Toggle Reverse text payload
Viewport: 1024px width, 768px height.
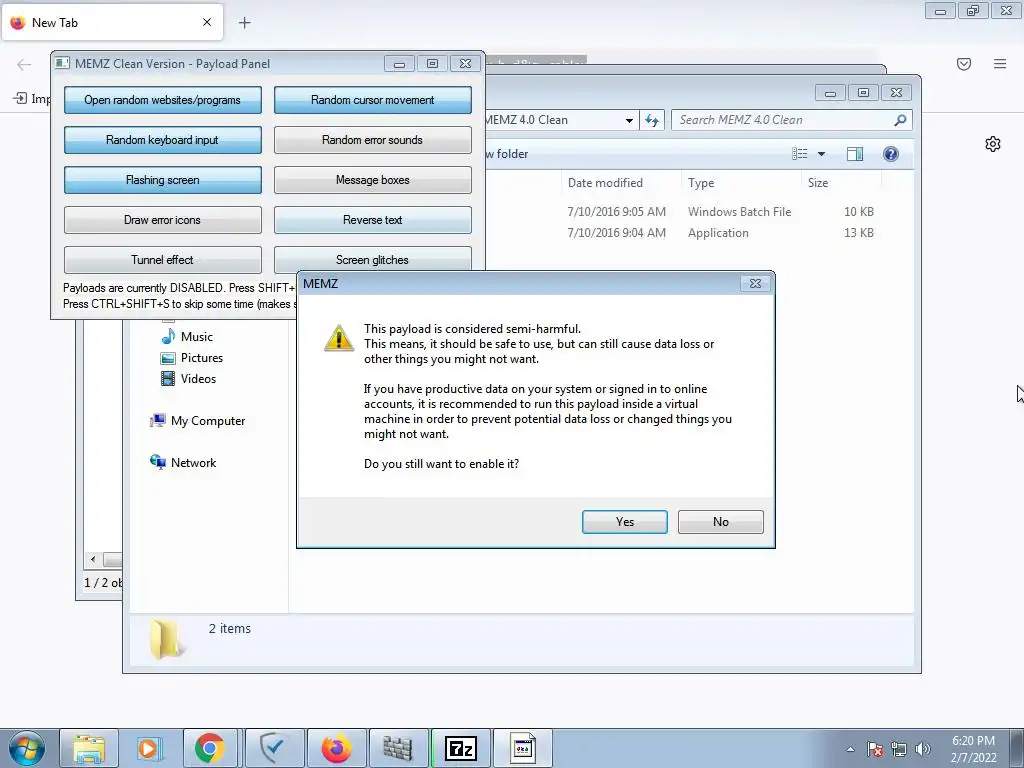372,220
